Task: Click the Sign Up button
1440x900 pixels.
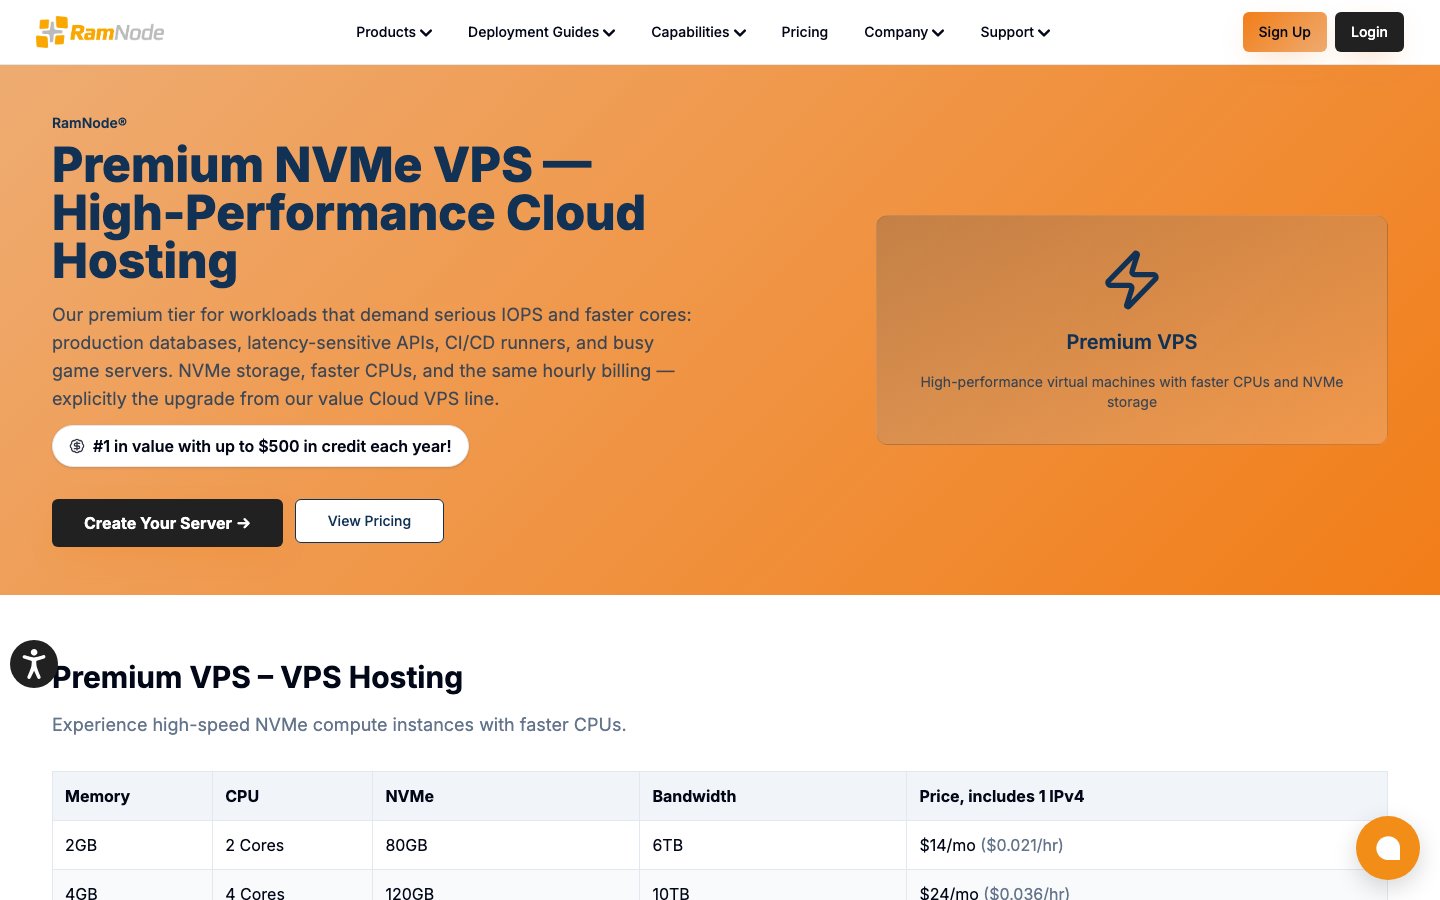Action: coord(1285,32)
